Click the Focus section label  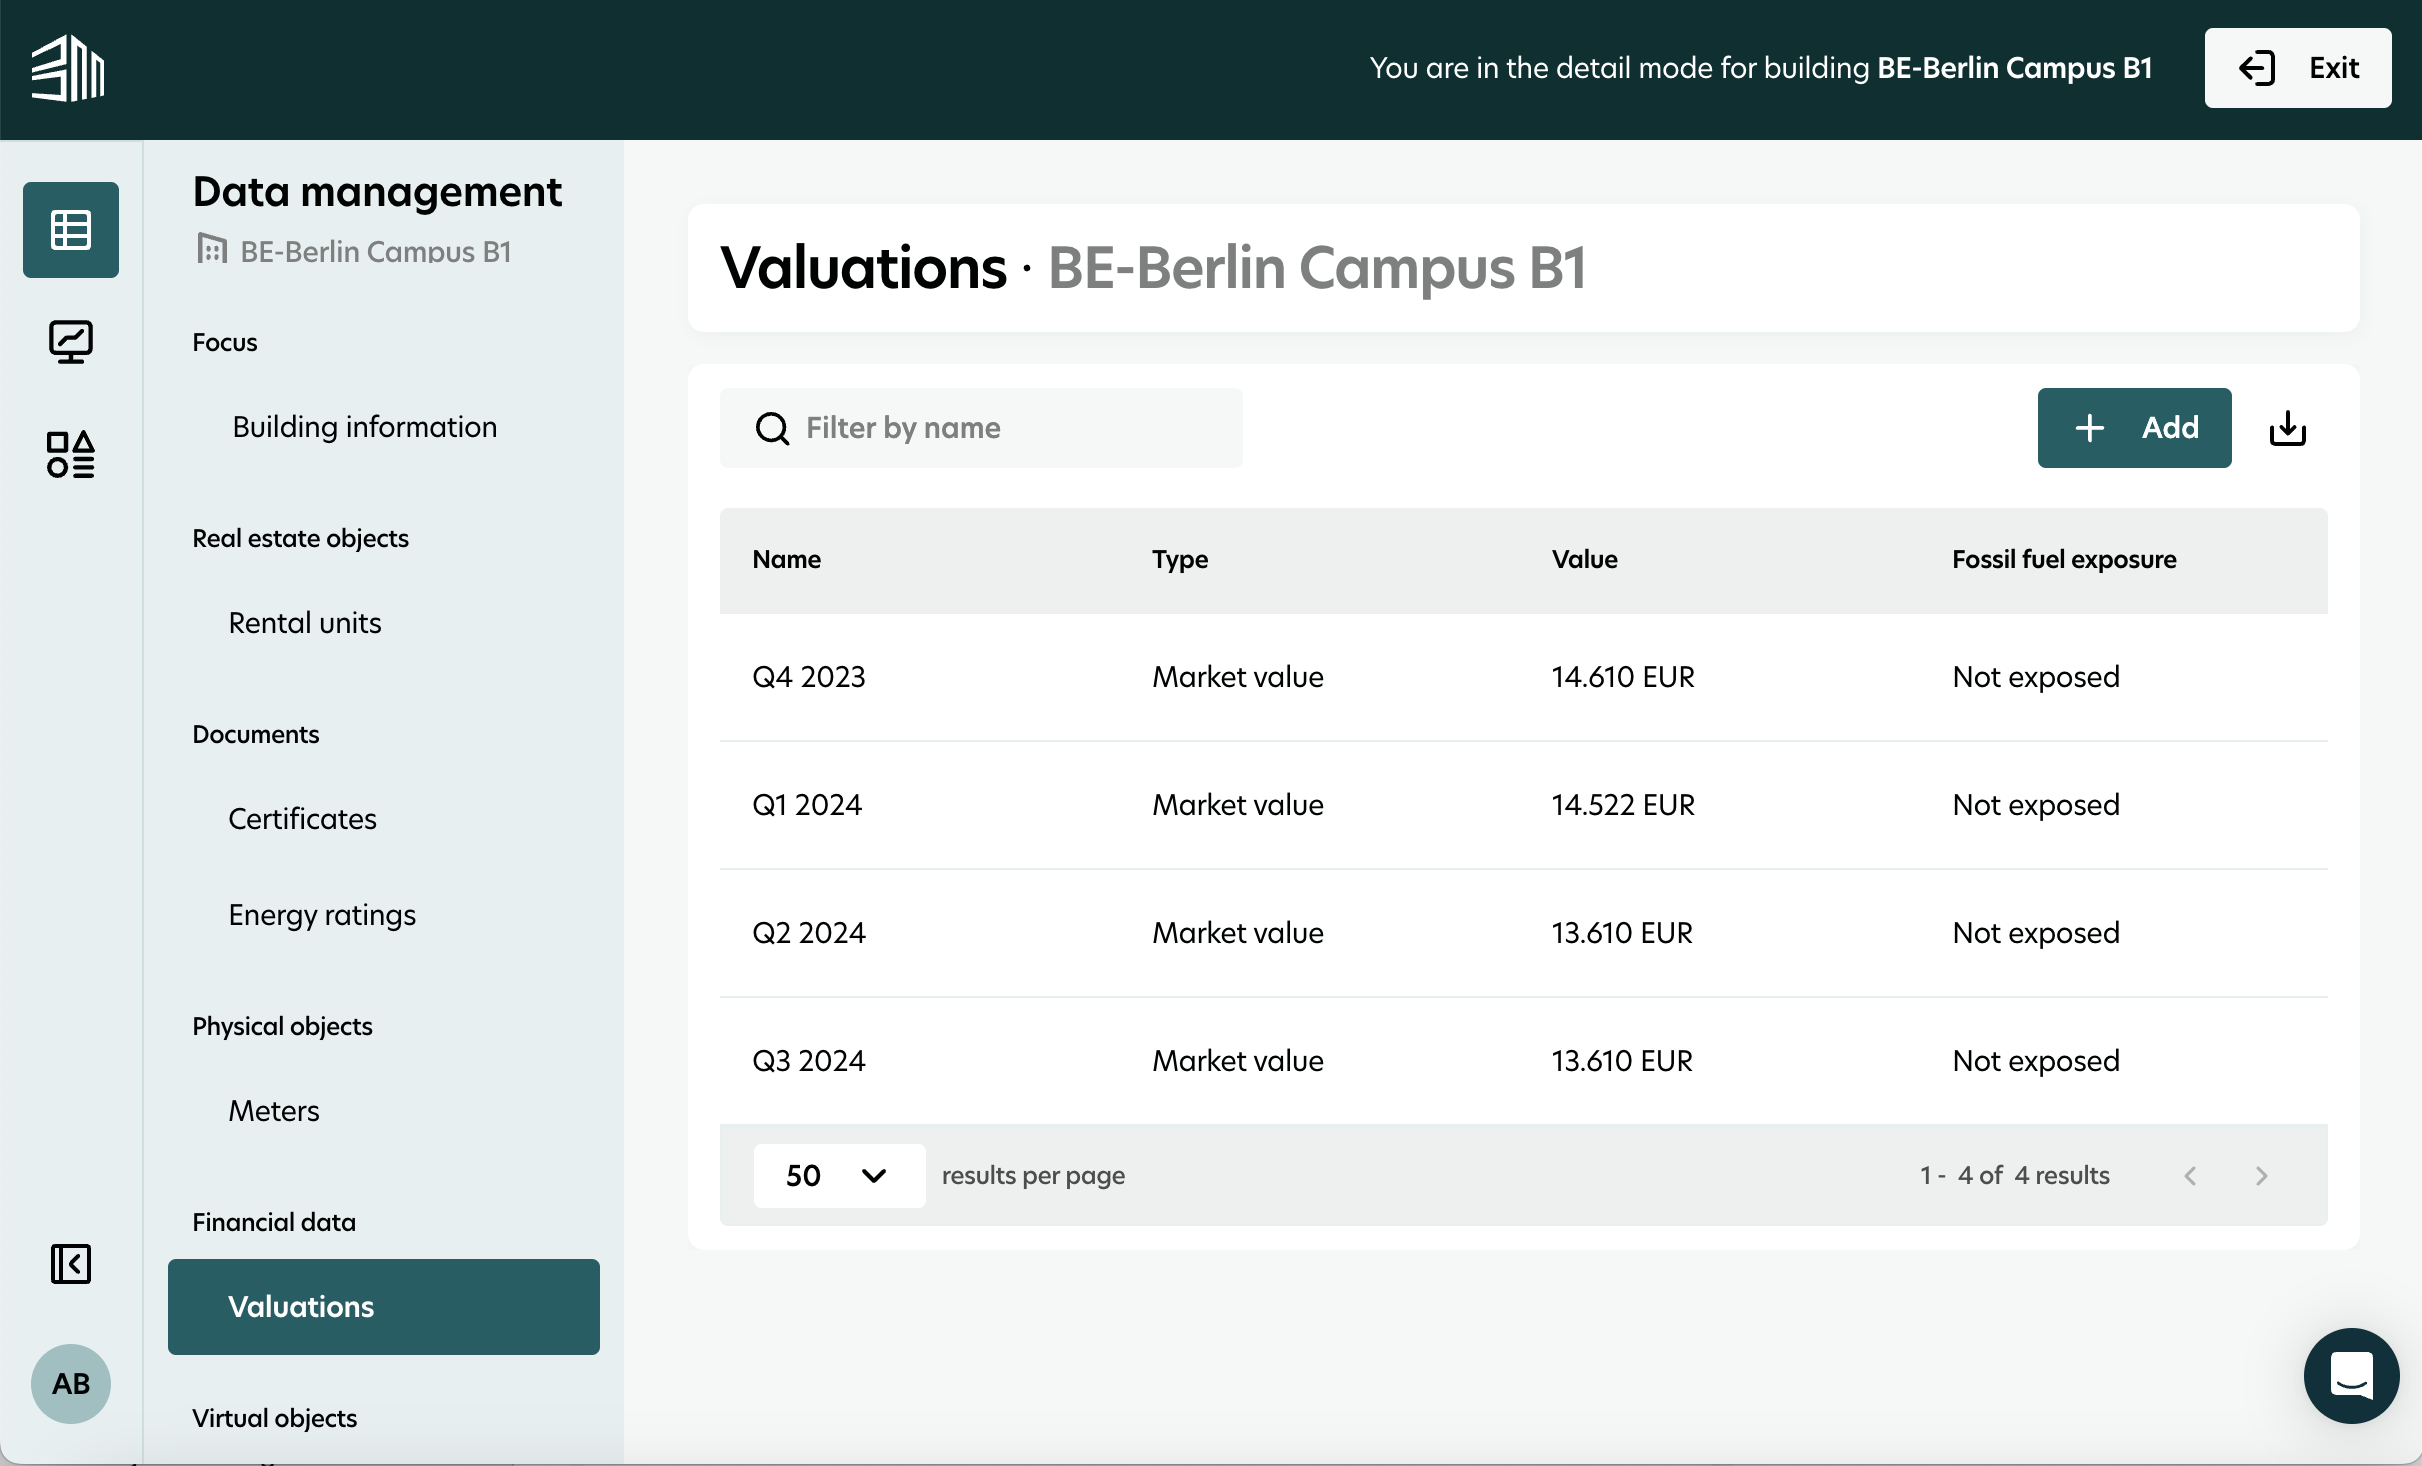coord(225,342)
